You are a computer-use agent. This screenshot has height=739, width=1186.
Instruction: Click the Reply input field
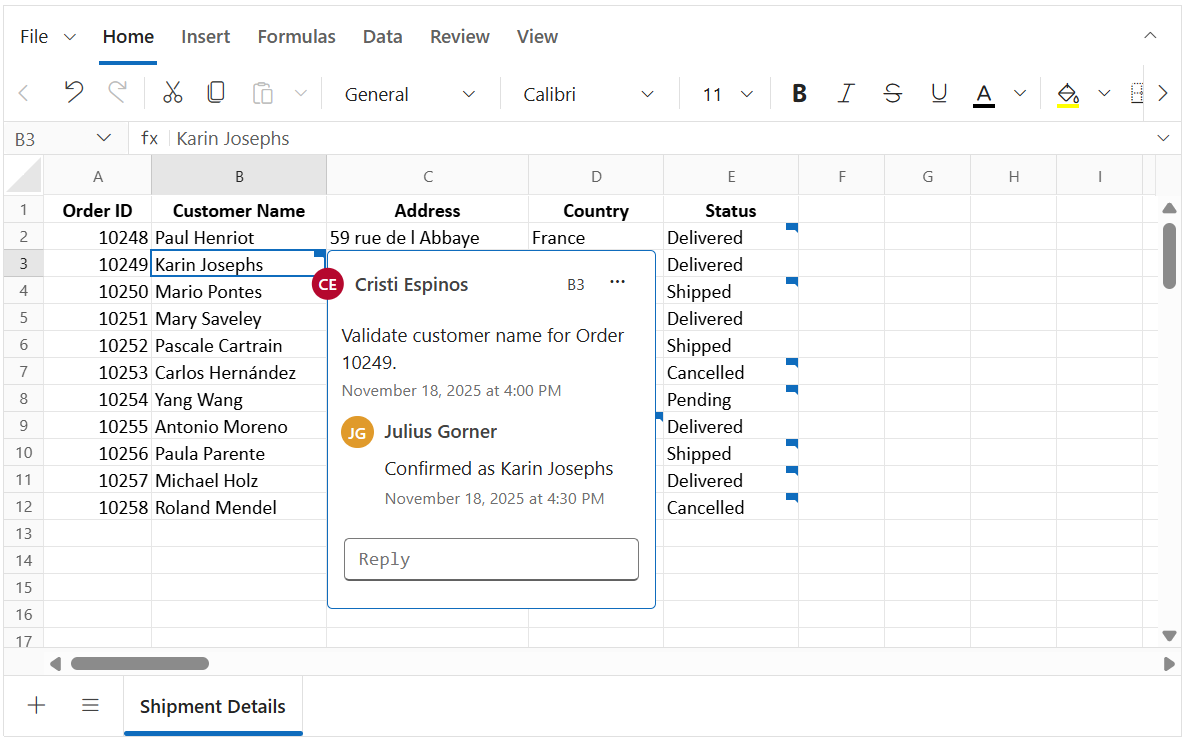point(491,559)
